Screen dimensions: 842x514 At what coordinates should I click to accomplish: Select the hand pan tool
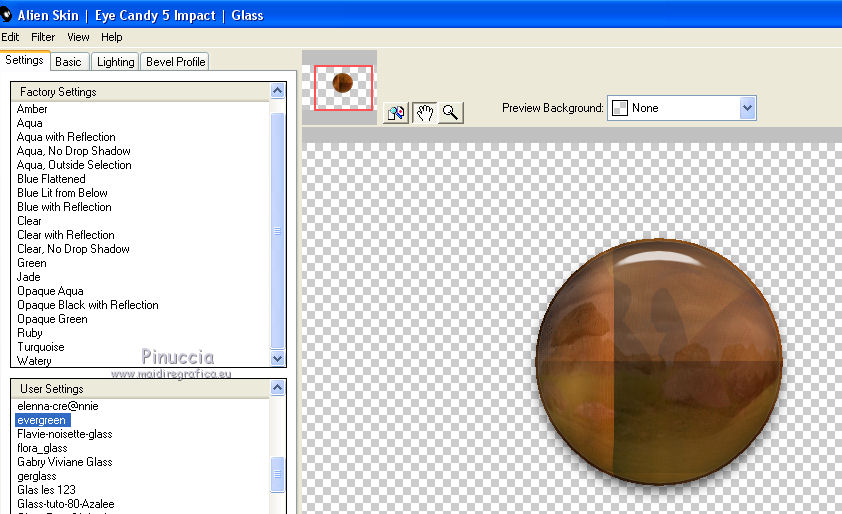[424, 113]
